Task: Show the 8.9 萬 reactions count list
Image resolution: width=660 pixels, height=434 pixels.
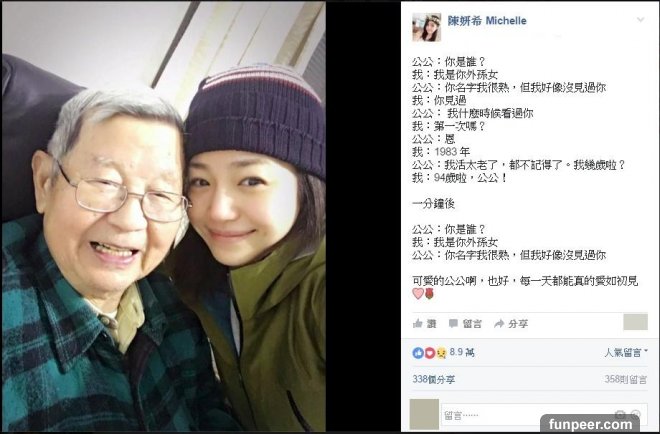Action: coord(462,352)
